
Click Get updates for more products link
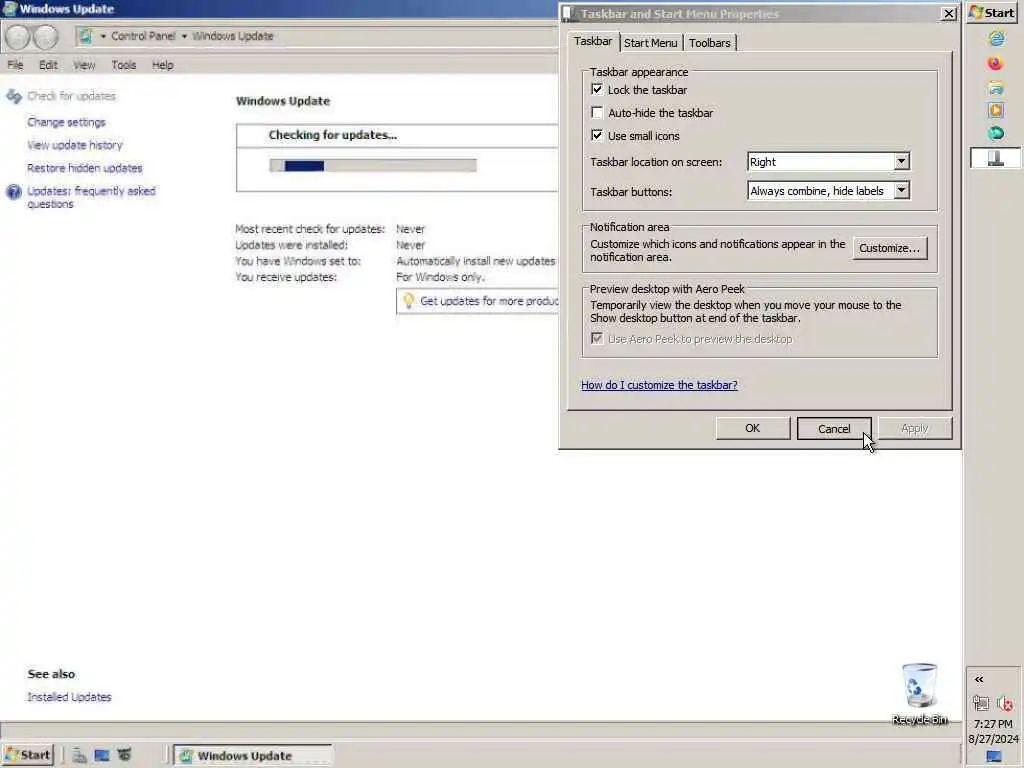pos(488,301)
